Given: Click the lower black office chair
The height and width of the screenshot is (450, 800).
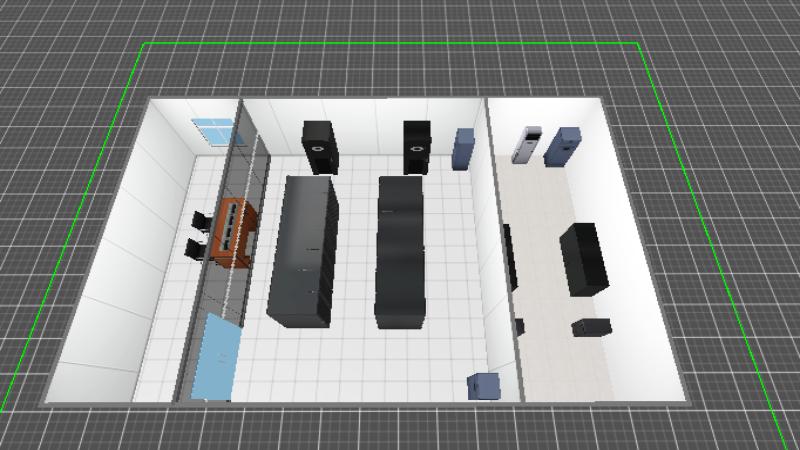Looking at the screenshot, I should click(x=194, y=248).
